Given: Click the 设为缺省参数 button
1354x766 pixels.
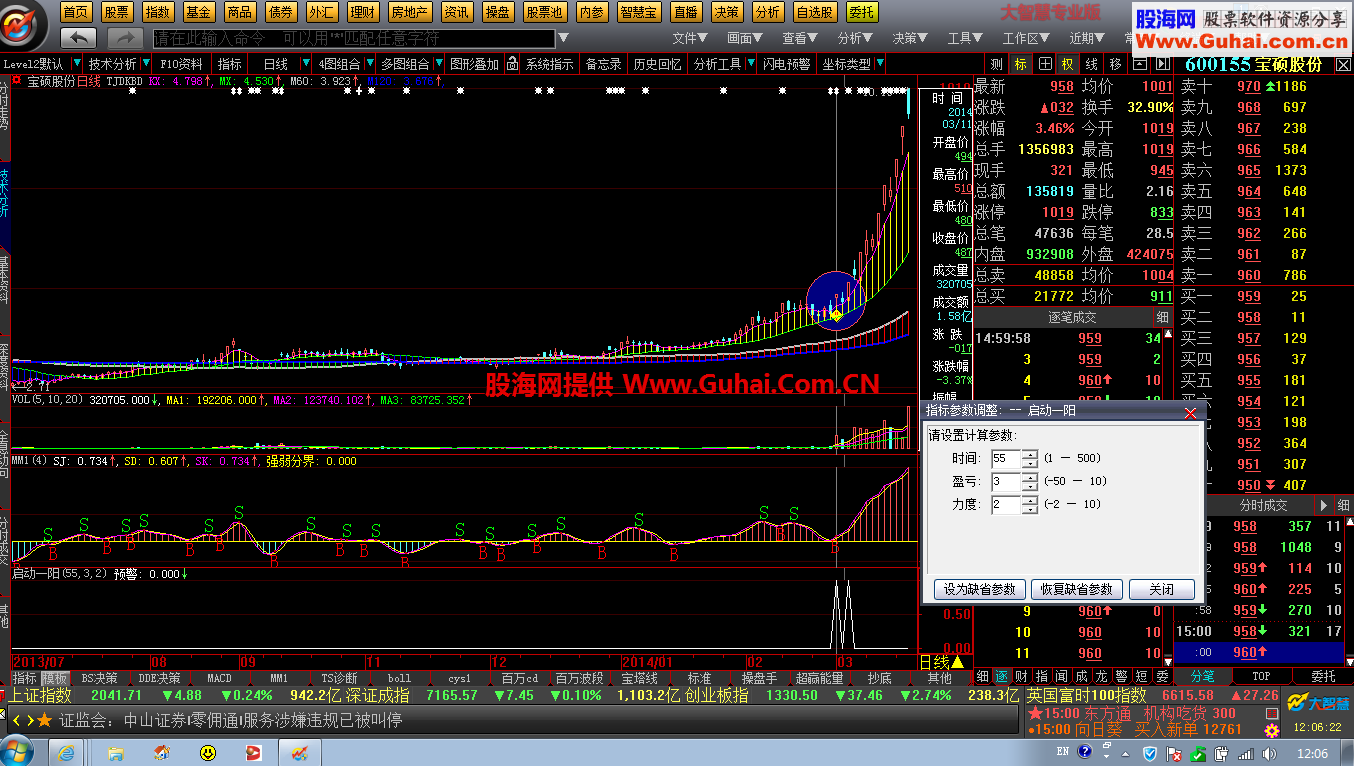Looking at the screenshot, I should 979,589.
